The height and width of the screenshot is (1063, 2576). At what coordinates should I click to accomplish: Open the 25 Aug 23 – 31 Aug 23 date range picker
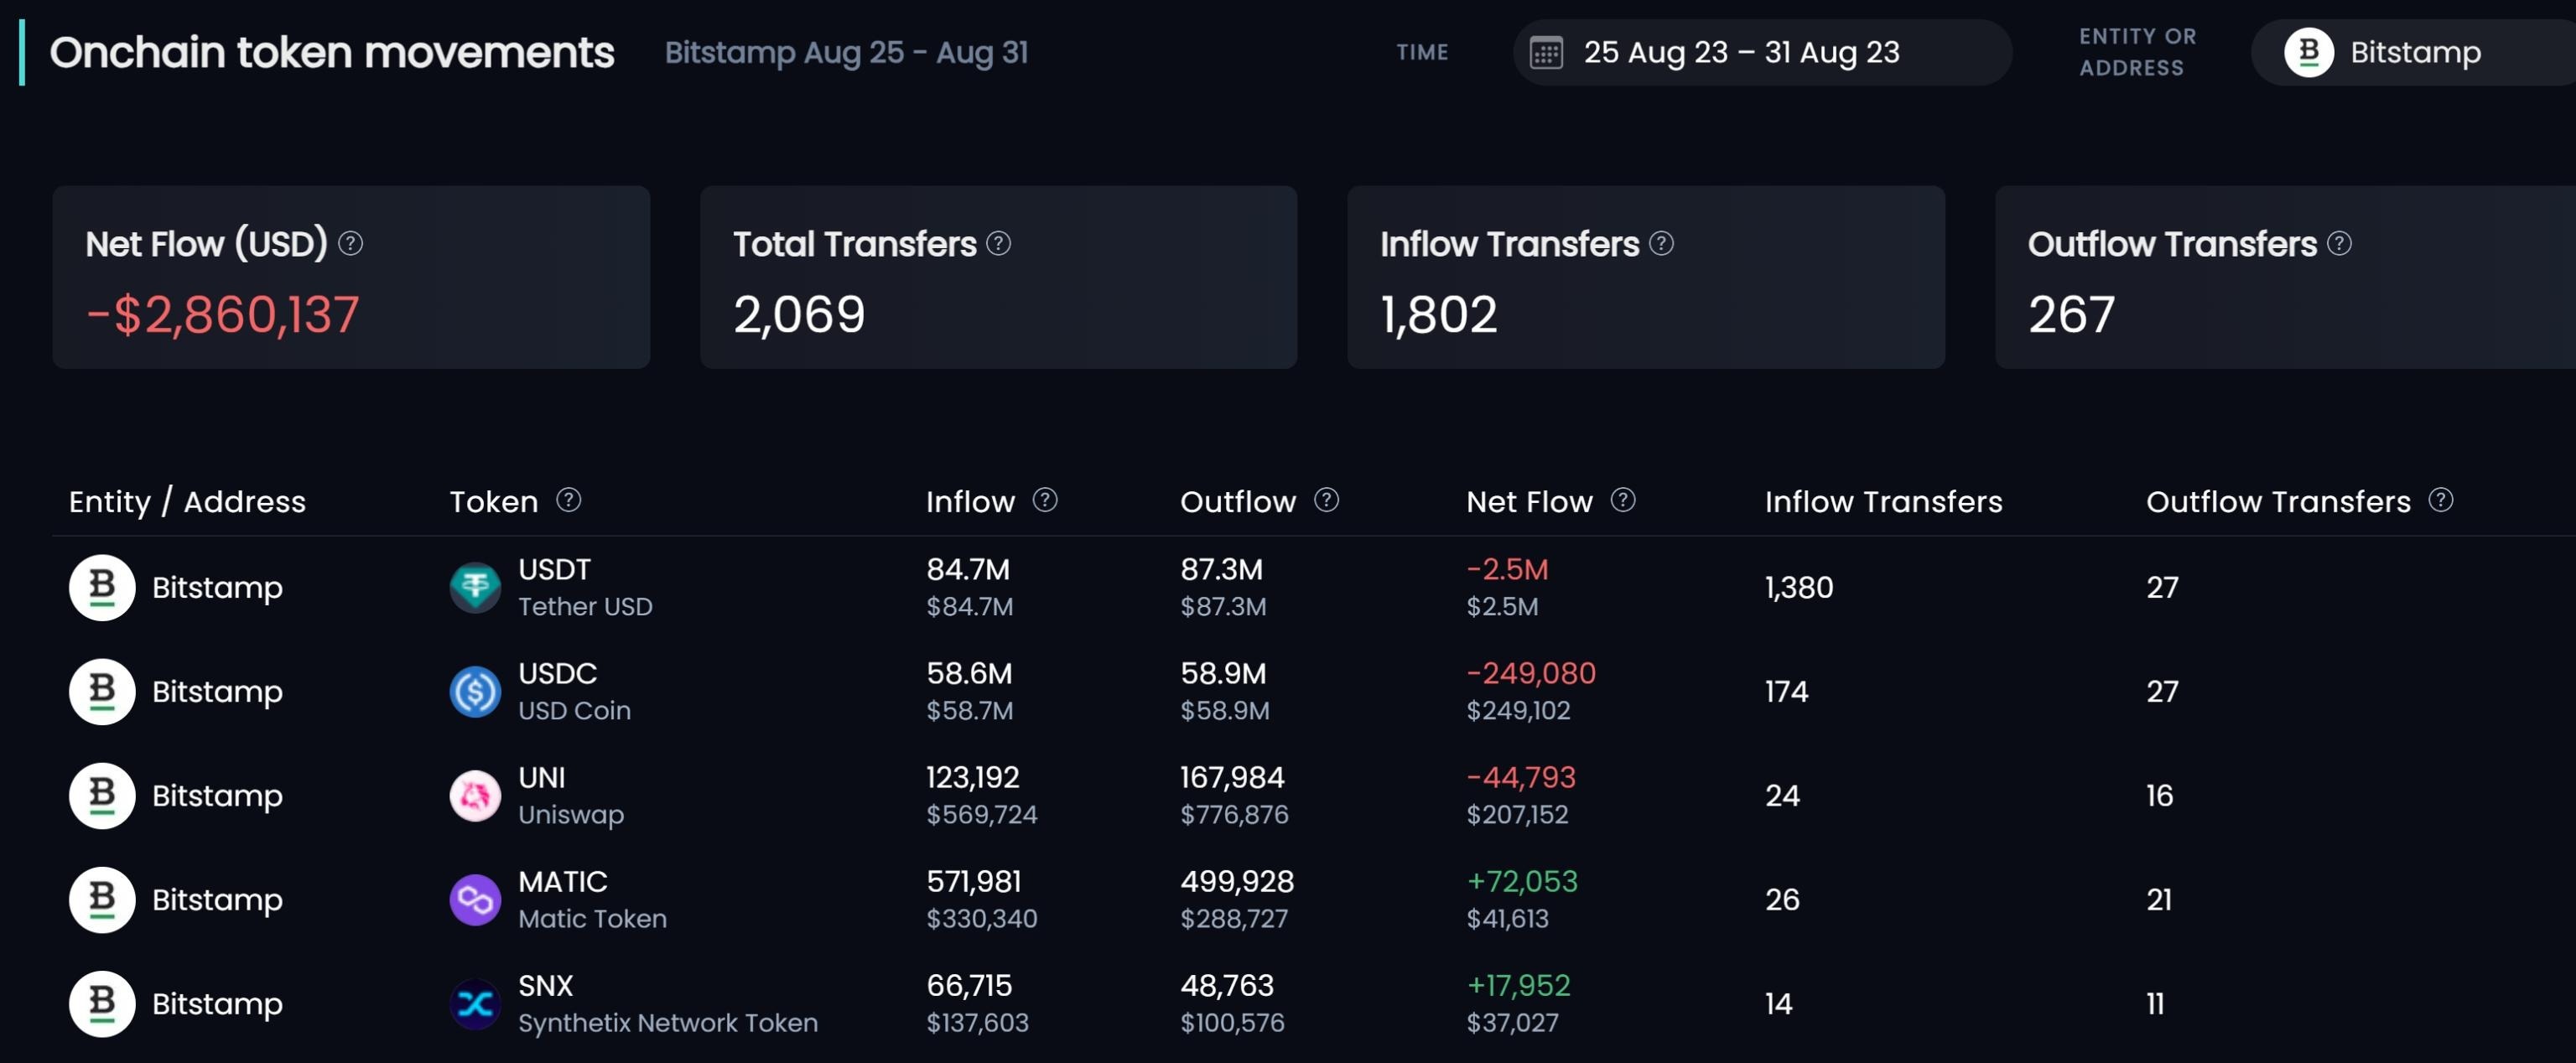tap(1762, 52)
